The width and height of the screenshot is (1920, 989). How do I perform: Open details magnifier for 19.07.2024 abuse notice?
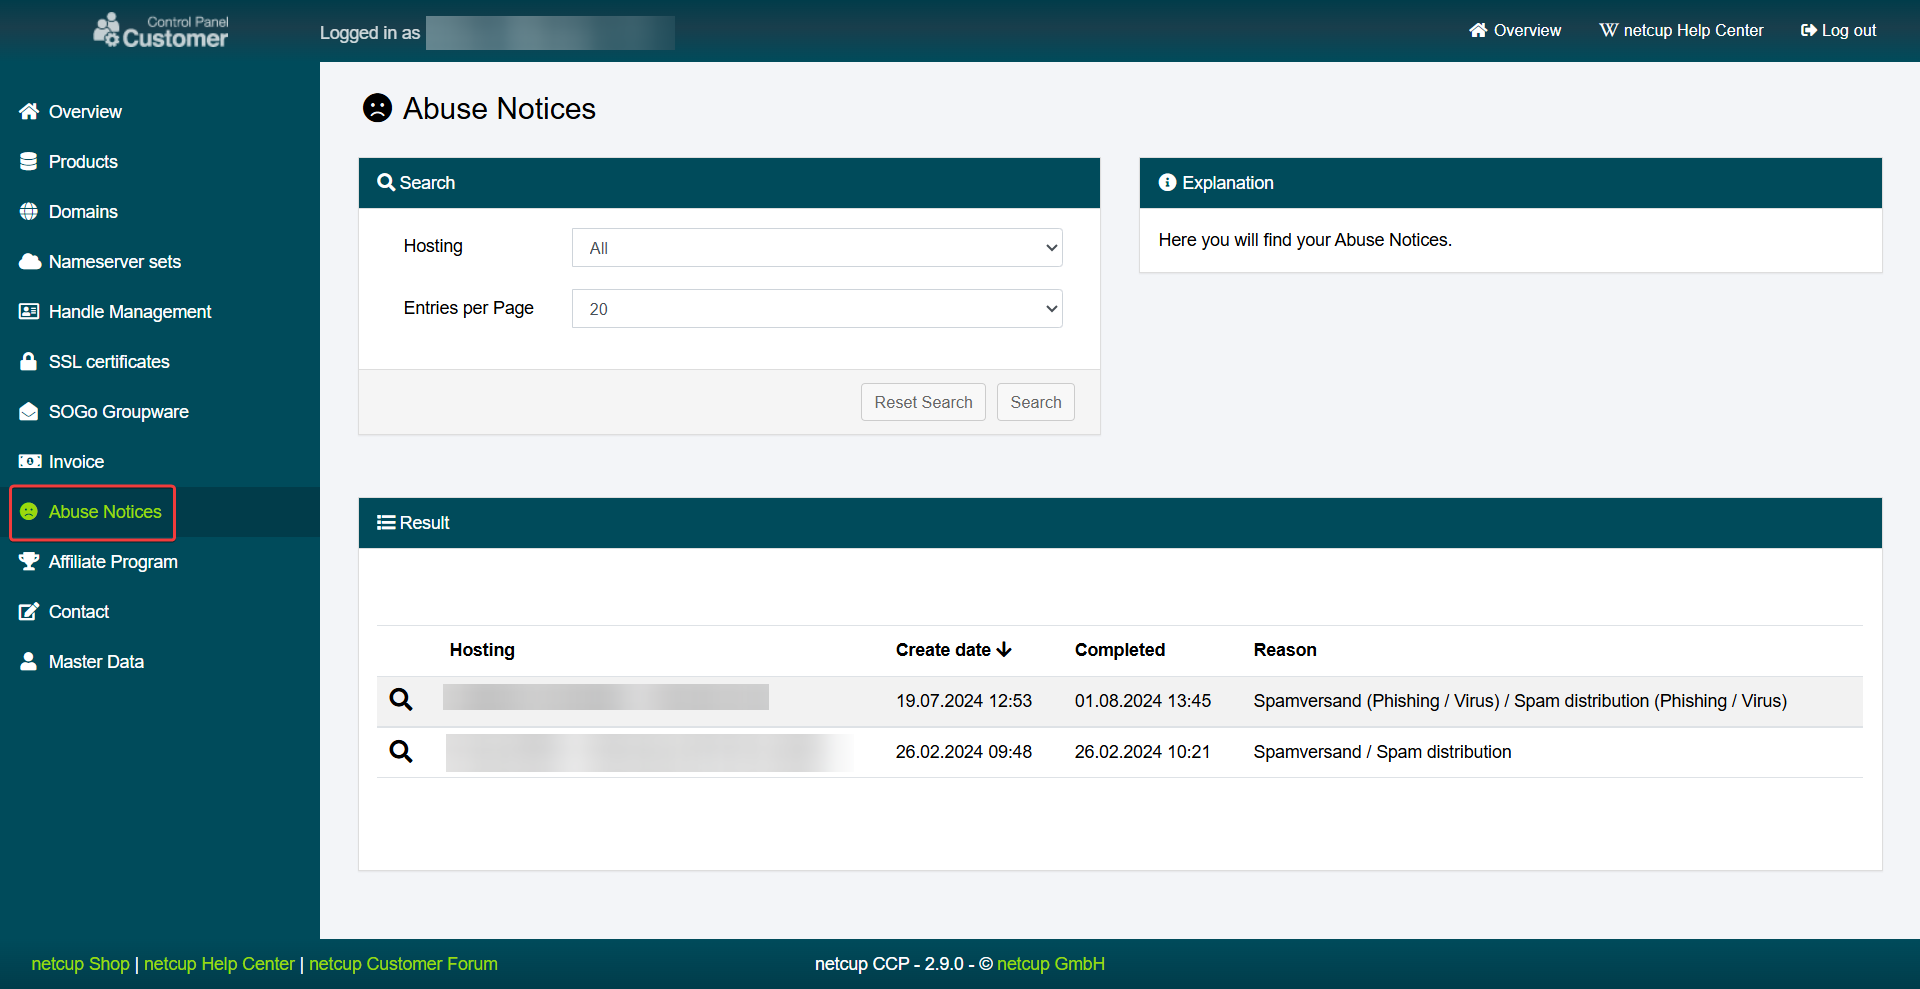coord(401,700)
